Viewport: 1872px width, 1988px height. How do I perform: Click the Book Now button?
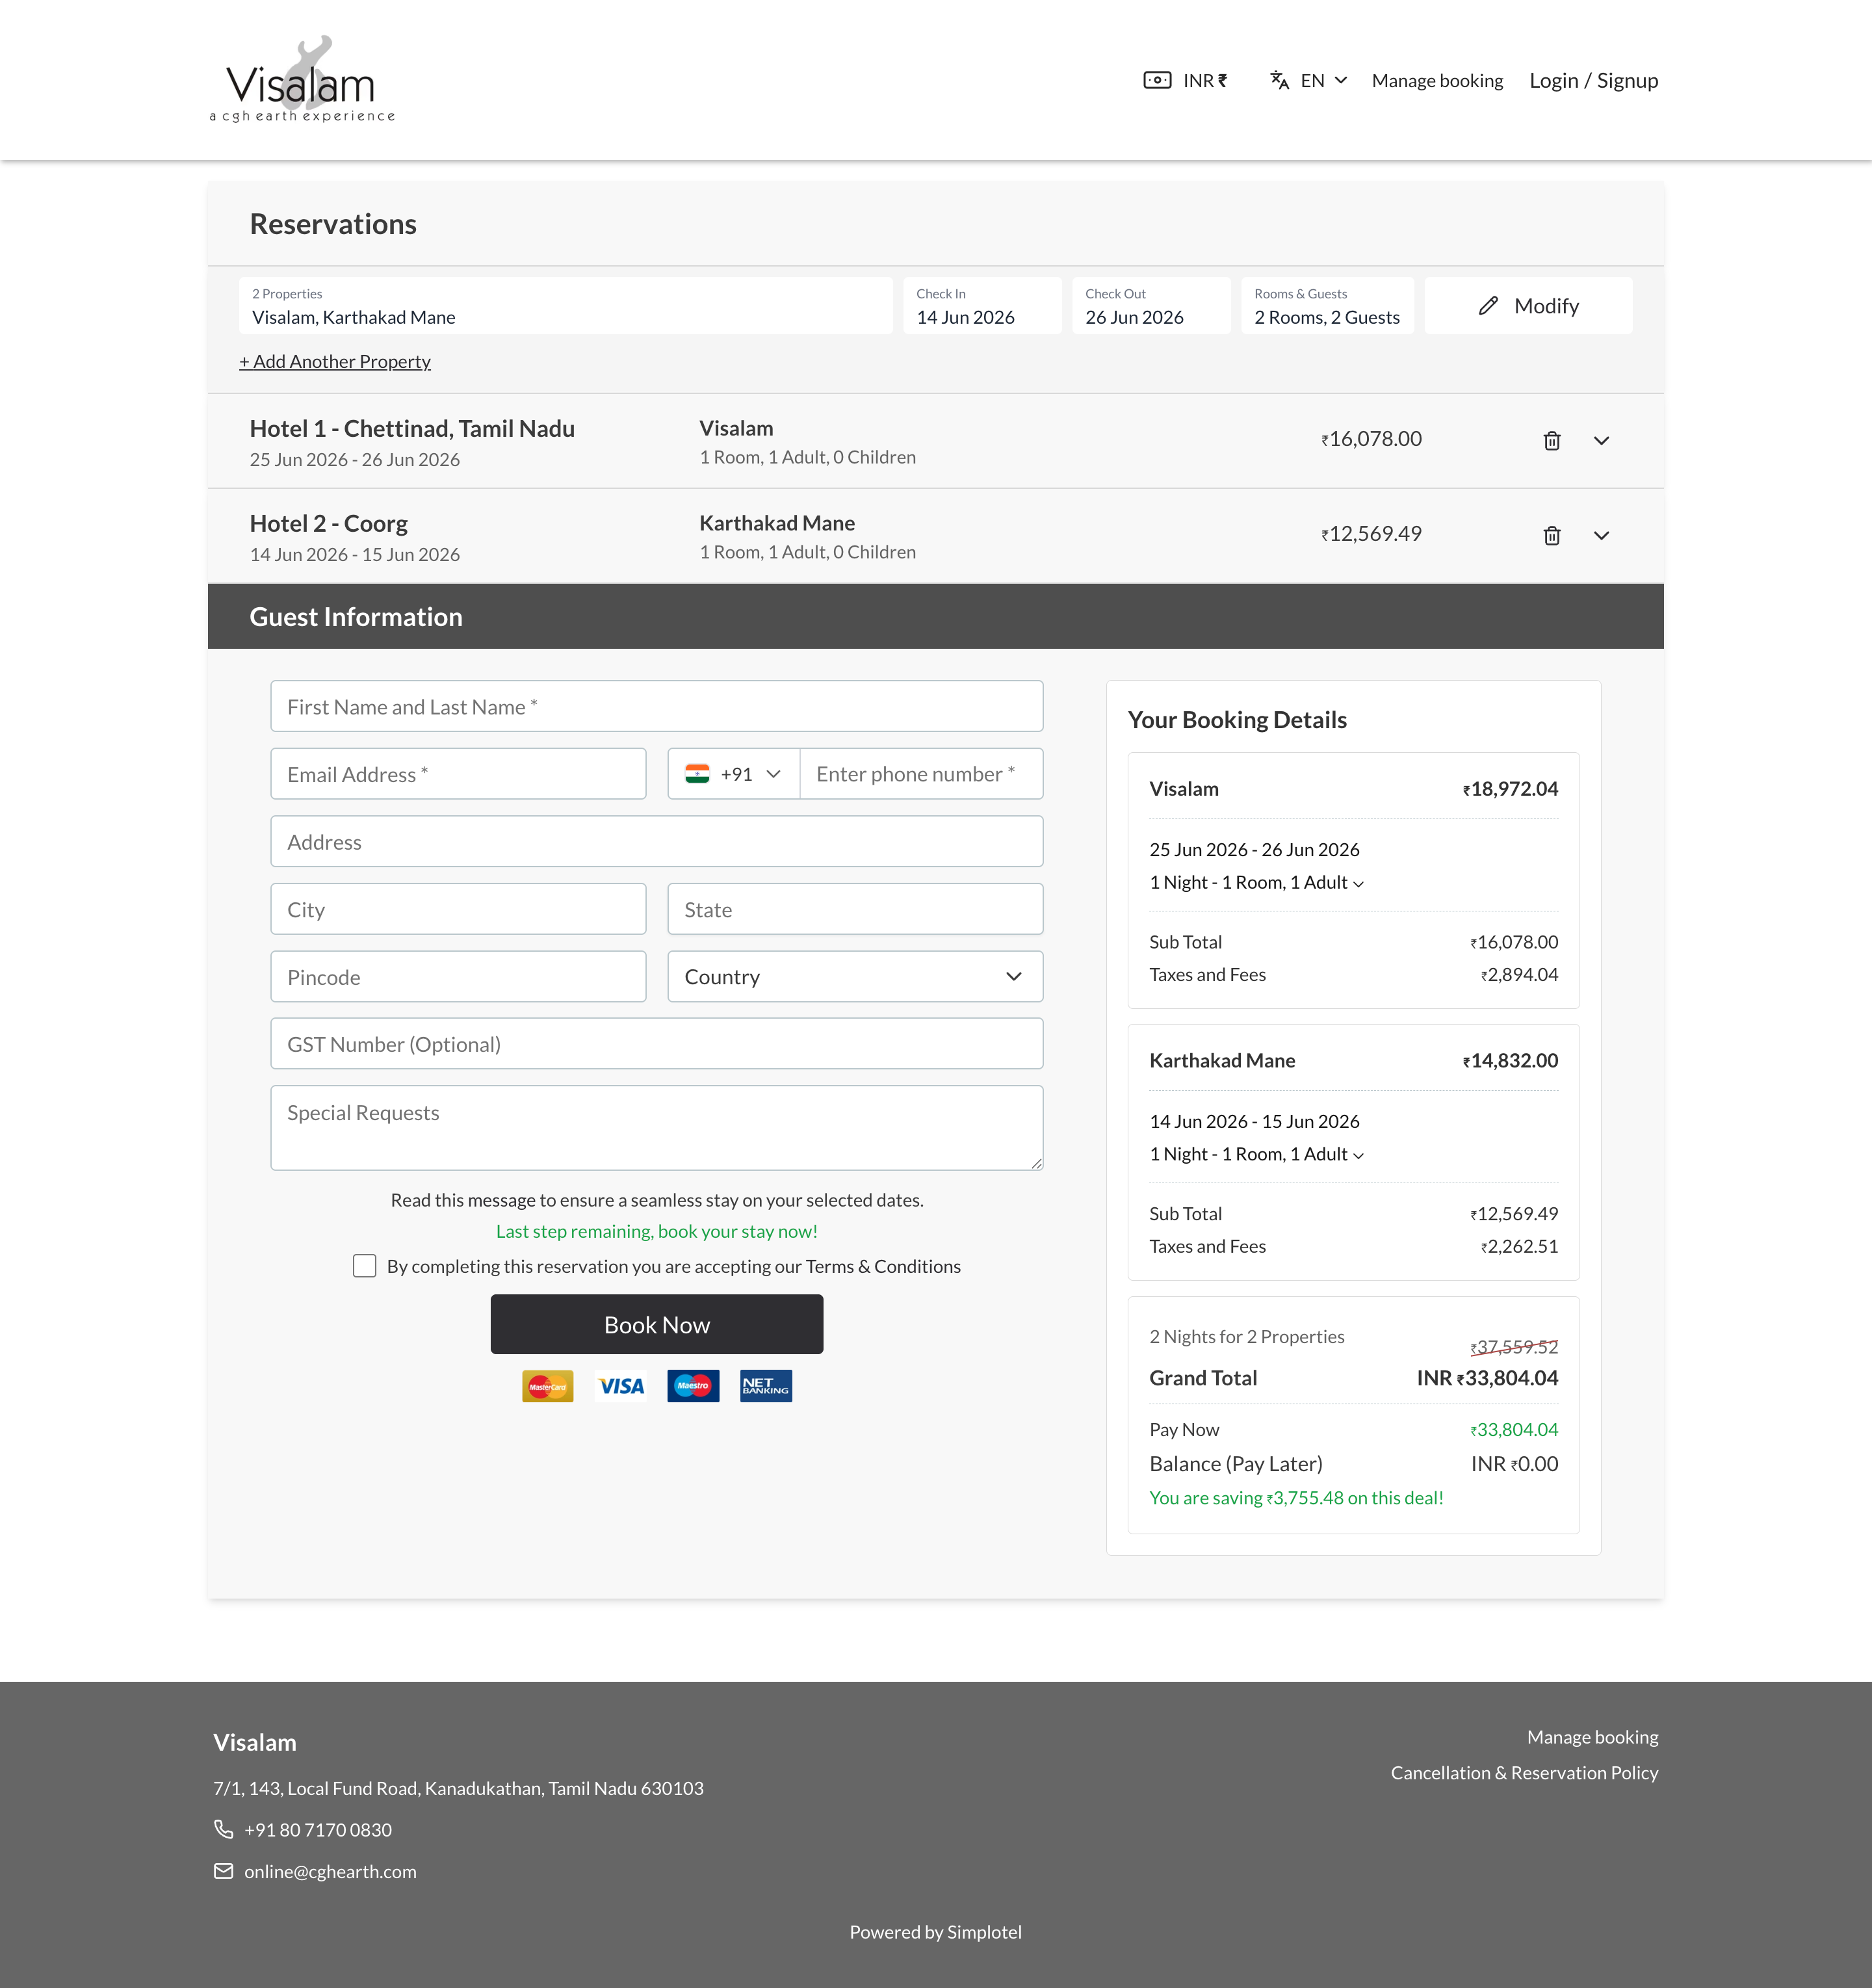pyautogui.click(x=657, y=1324)
